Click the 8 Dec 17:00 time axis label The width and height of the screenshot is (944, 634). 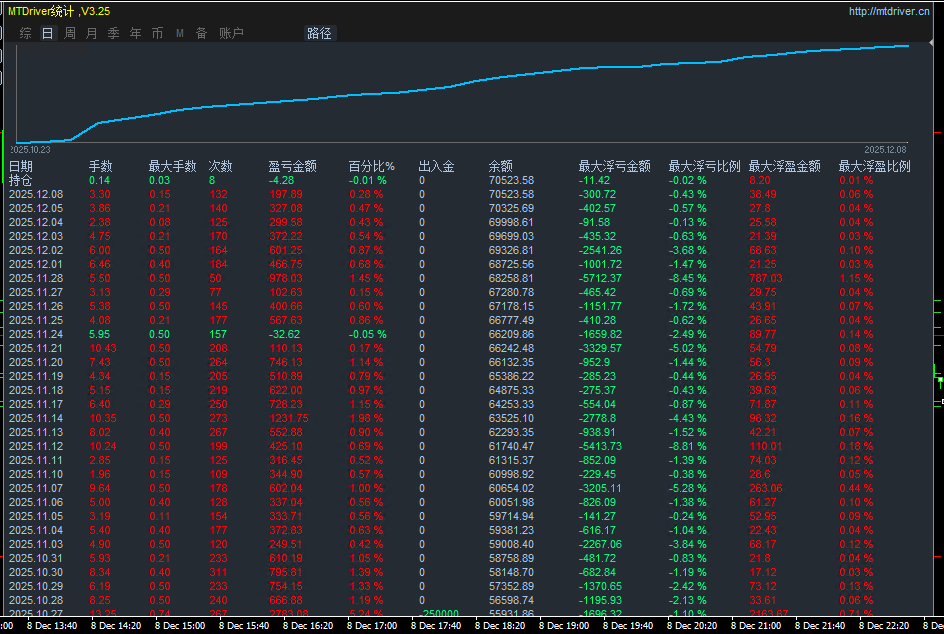[372, 626]
